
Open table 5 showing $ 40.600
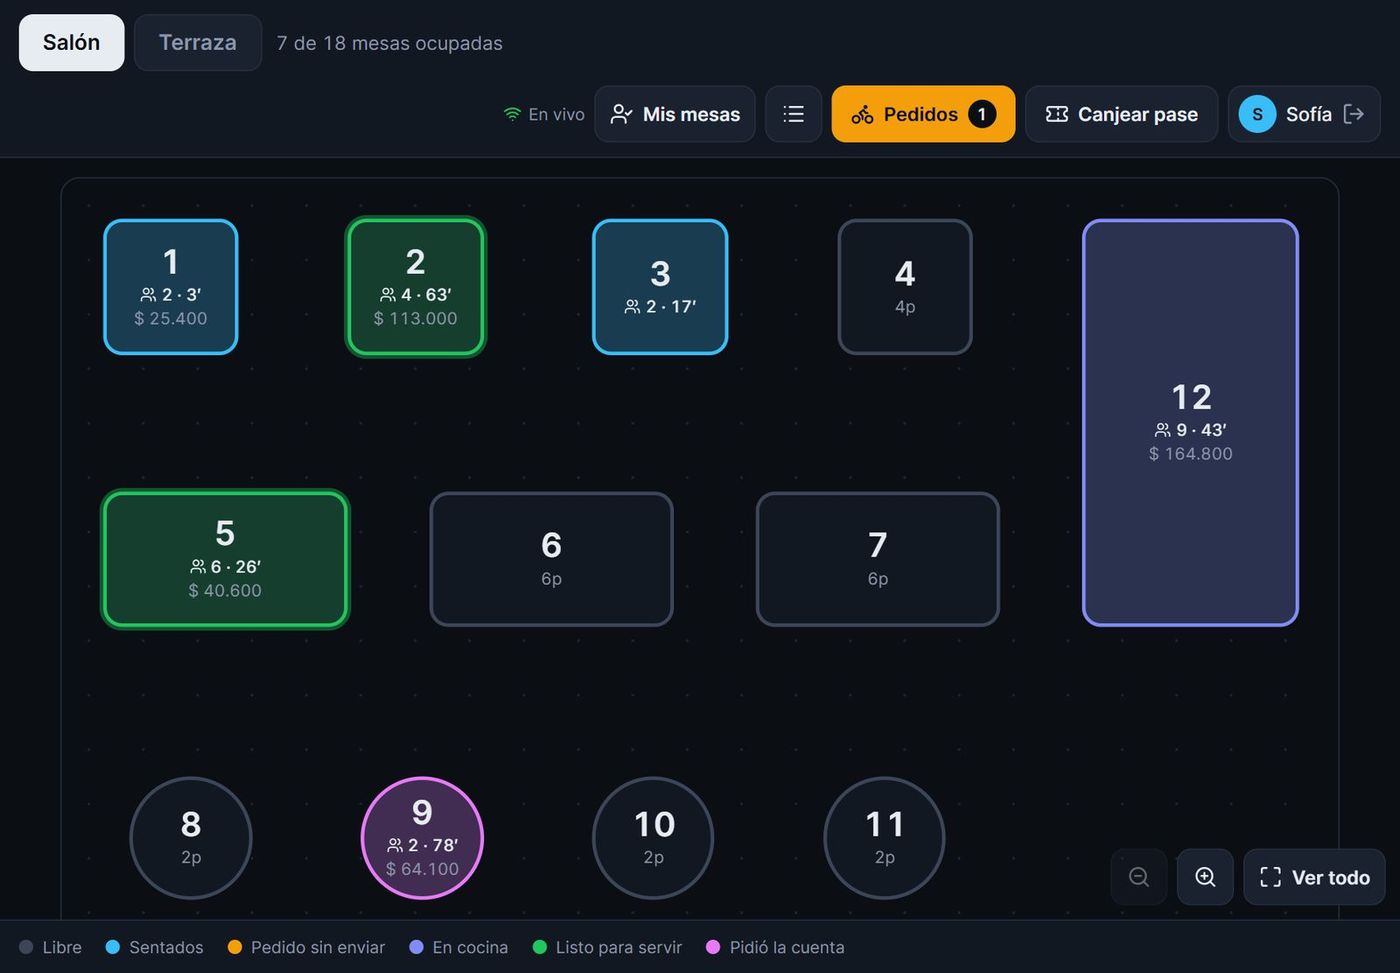(x=225, y=559)
